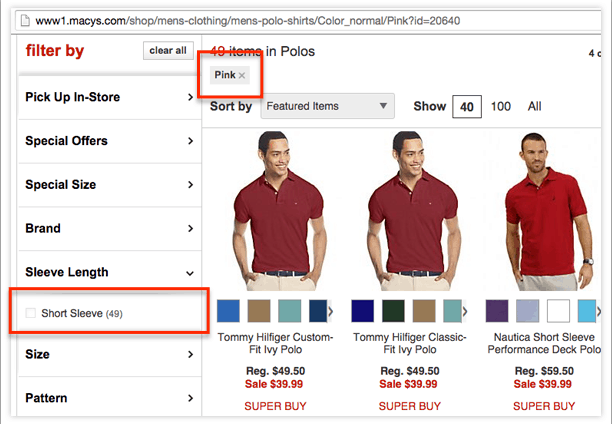Open Tommy Hilfiger Classic-Fit Ivy Polo image

pyautogui.click(x=412, y=211)
